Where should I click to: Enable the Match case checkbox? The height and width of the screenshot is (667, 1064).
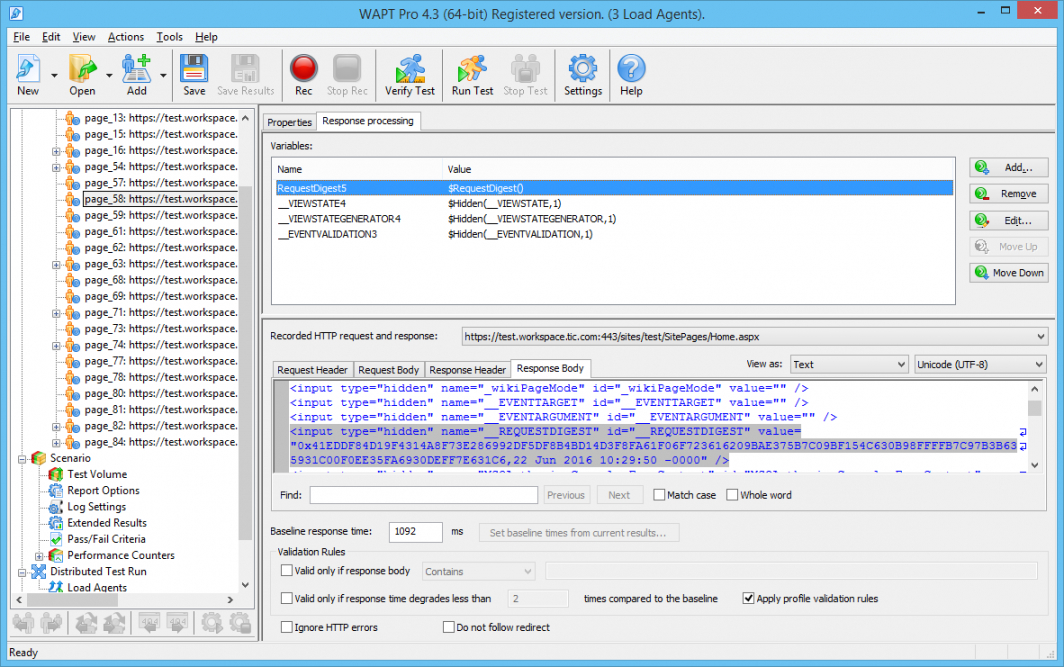coord(660,495)
